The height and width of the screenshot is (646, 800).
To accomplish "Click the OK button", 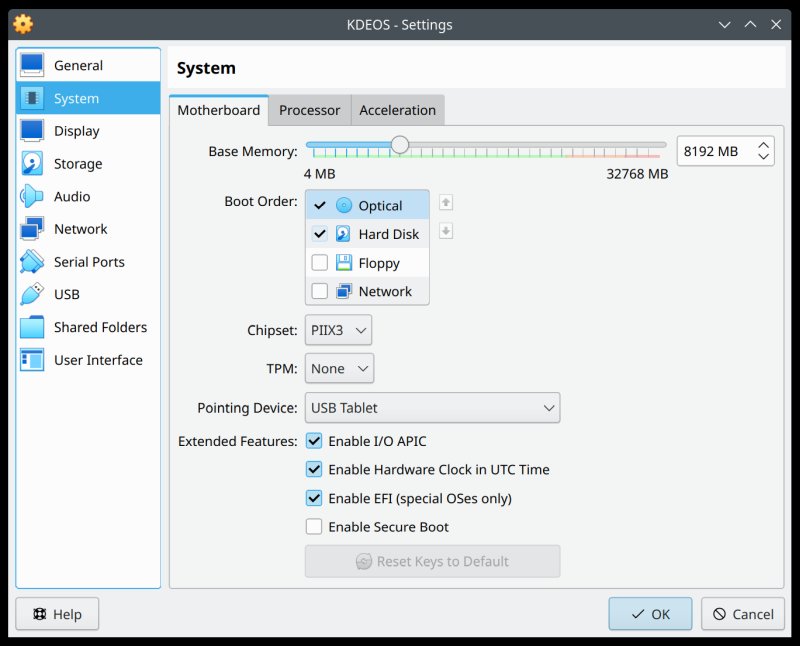I will point(650,614).
